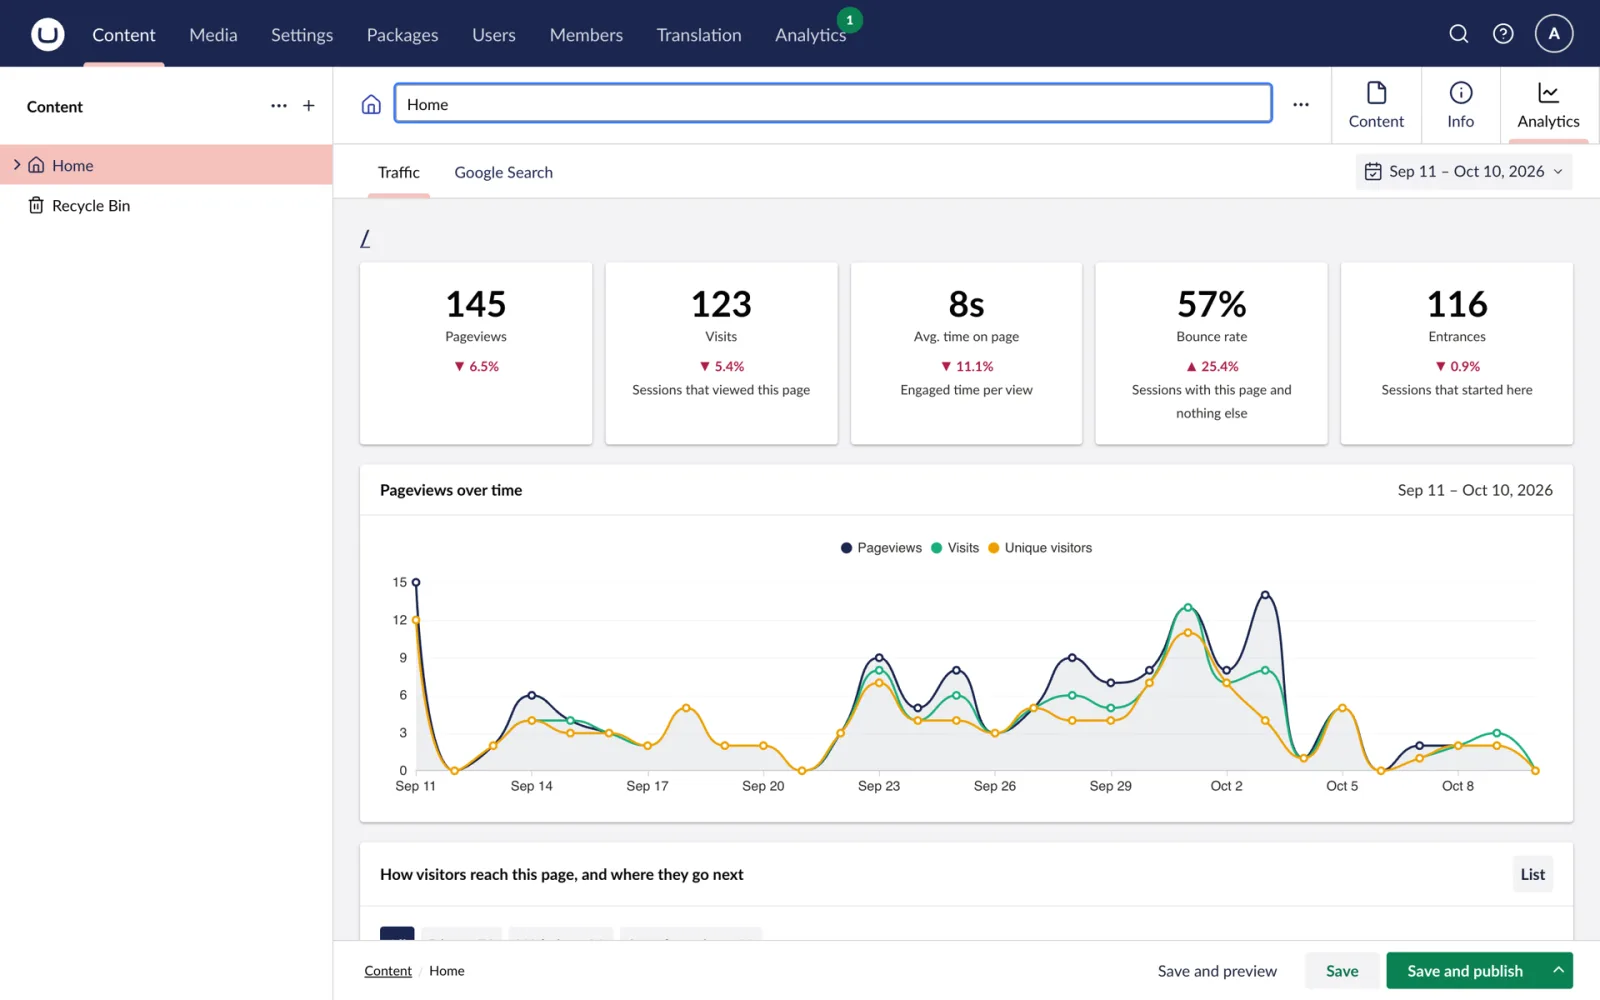Toggle the Visits legend series

click(x=954, y=548)
